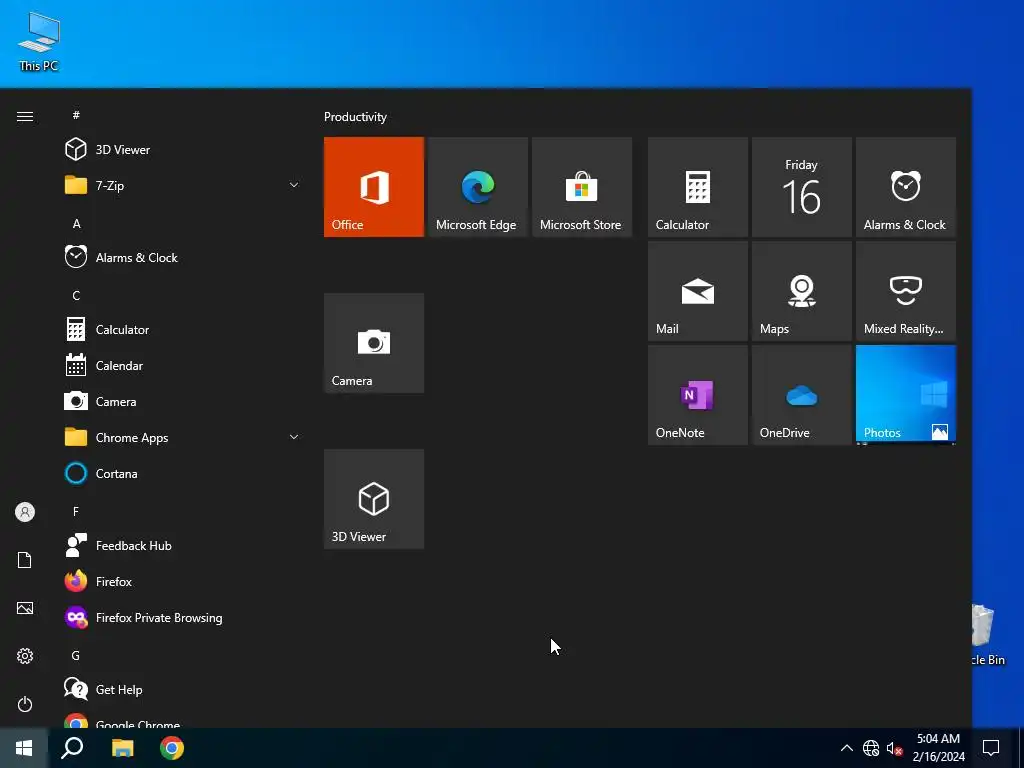Click the letter G section header
Viewport: 1024px width, 768px height.
[x=76, y=655]
